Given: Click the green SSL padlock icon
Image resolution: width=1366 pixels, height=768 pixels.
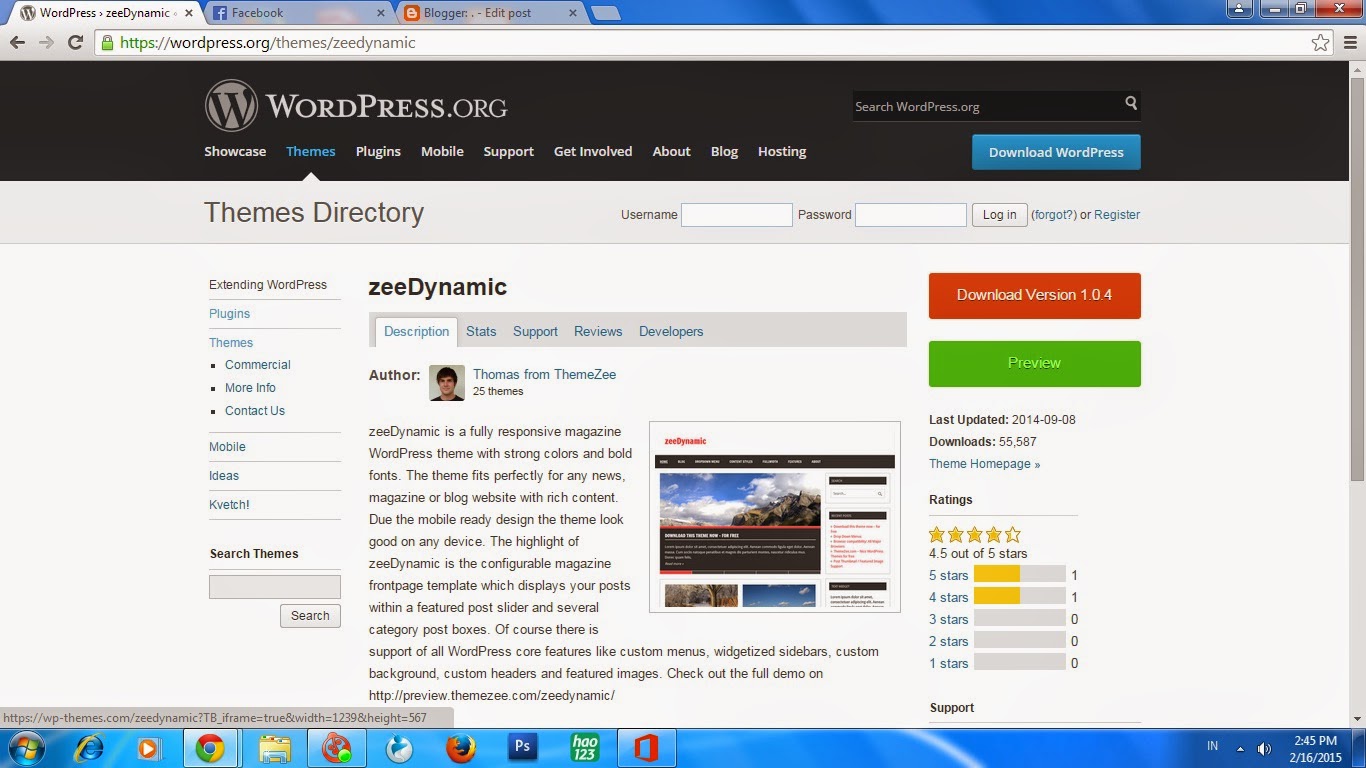Looking at the screenshot, I should [x=107, y=42].
